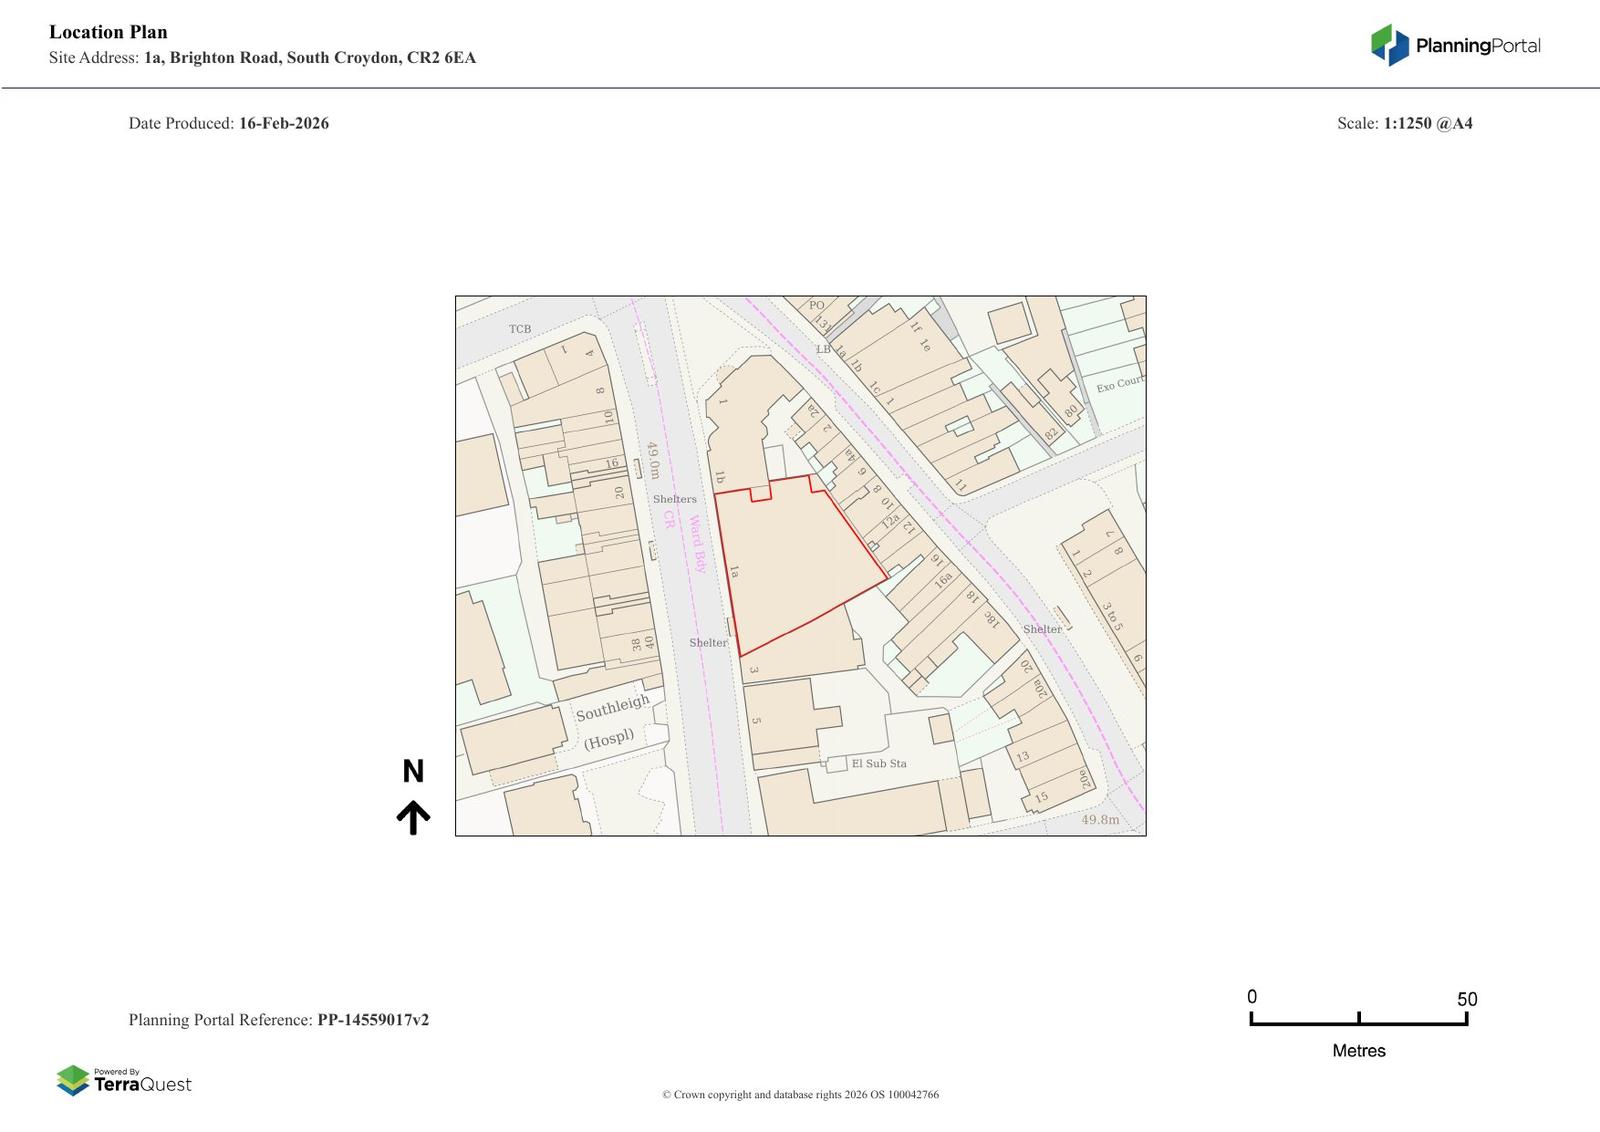Click the north arrow symbol

tap(413, 817)
